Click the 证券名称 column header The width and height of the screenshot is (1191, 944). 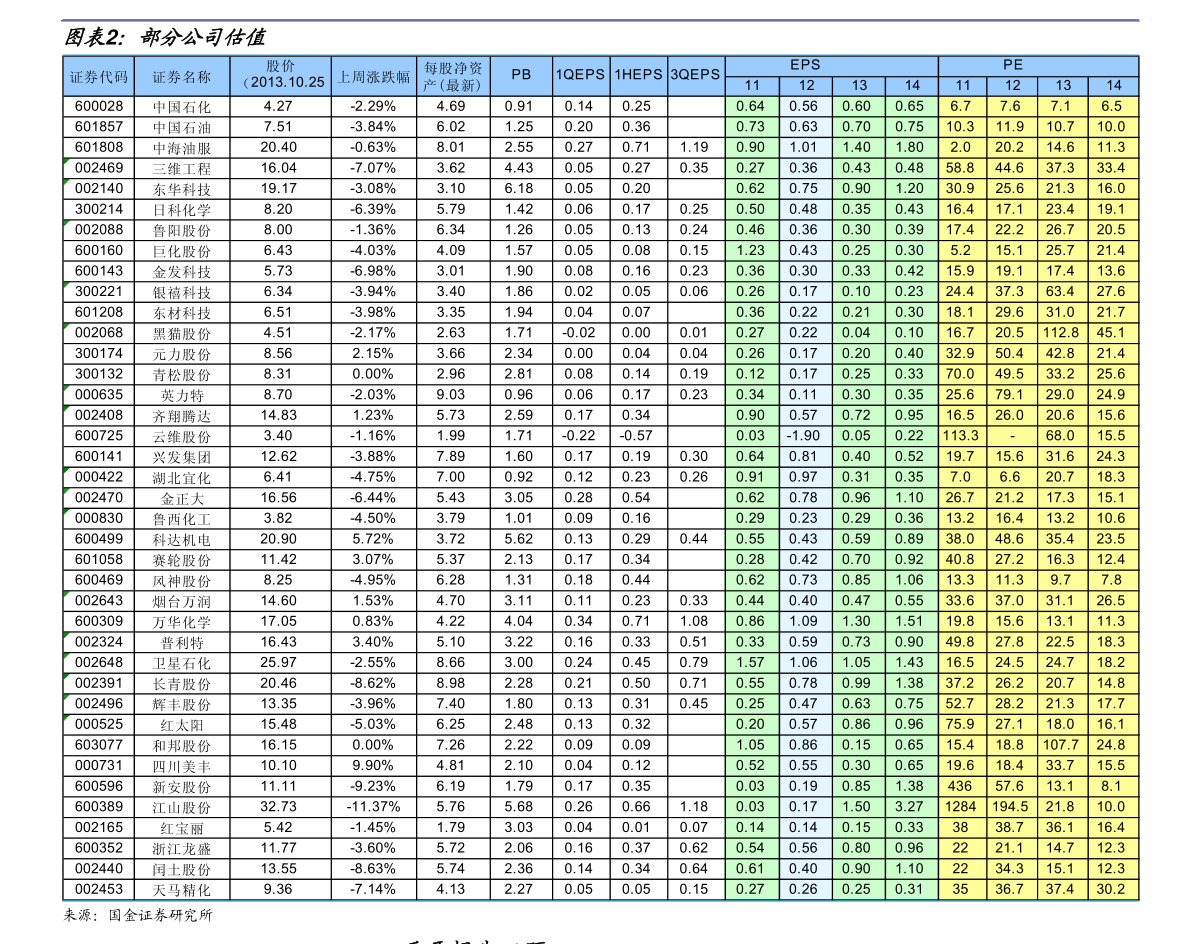(x=181, y=76)
